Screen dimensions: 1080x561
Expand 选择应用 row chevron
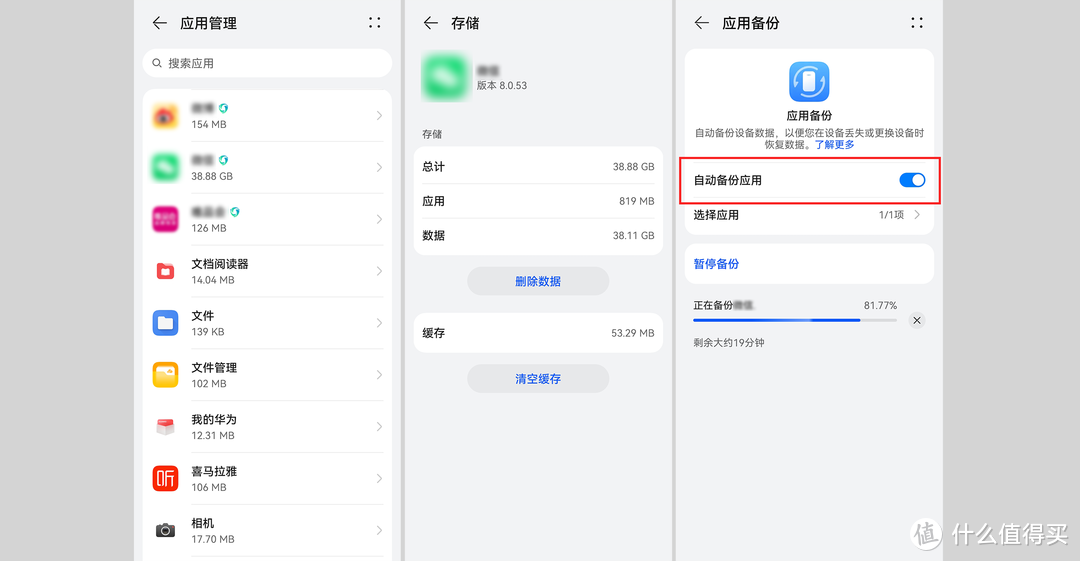[917, 215]
